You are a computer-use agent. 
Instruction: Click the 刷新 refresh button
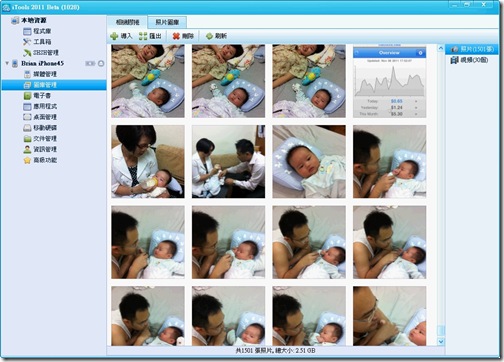[x=216, y=36]
